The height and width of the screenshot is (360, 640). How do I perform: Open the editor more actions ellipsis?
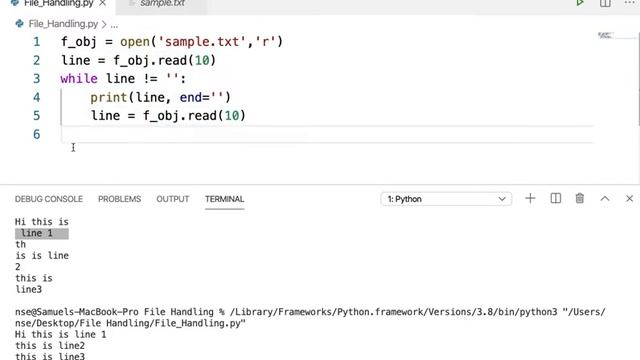[x=630, y=3]
